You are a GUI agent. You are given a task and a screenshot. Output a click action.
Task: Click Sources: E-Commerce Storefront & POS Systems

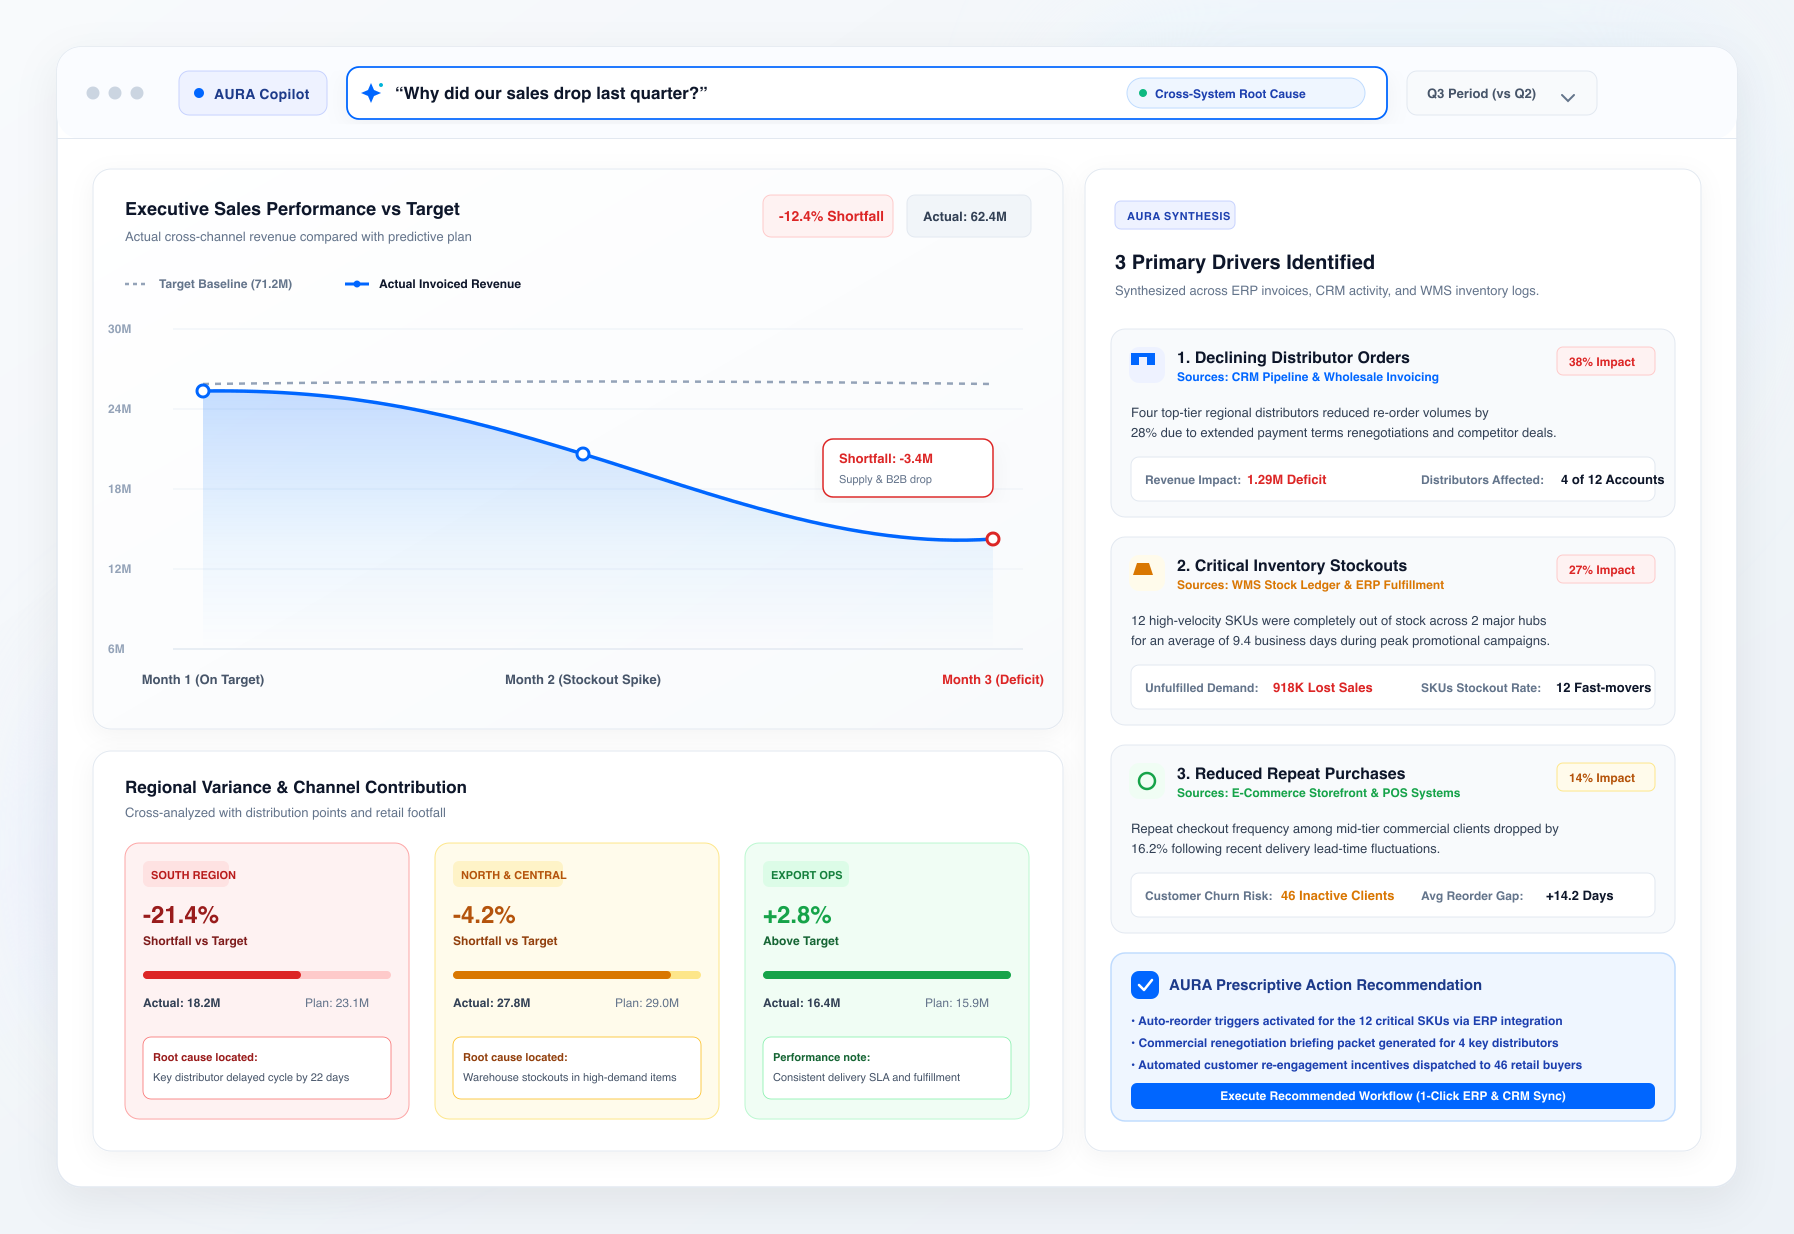click(1318, 793)
